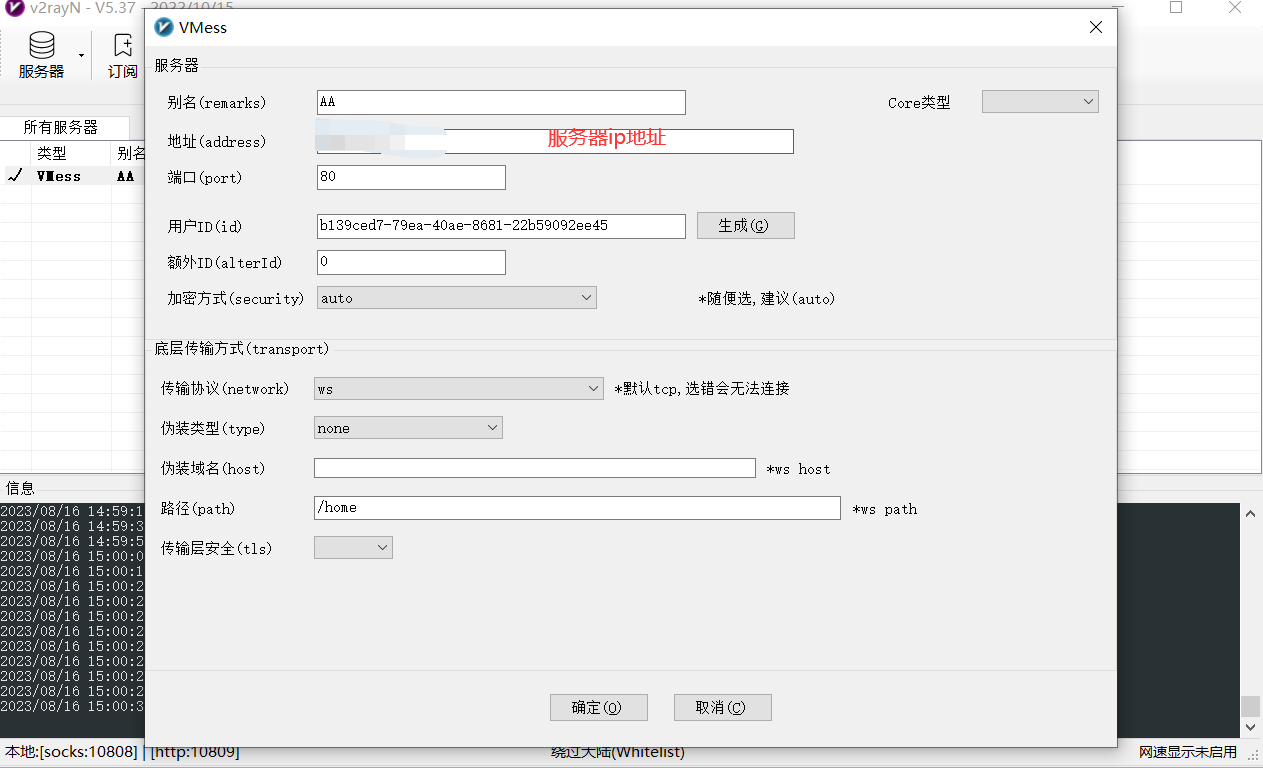The height and width of the screenshot is (768, 1263).
Task: Click the 额外ID(alterId) label
Action: (225, 263)
